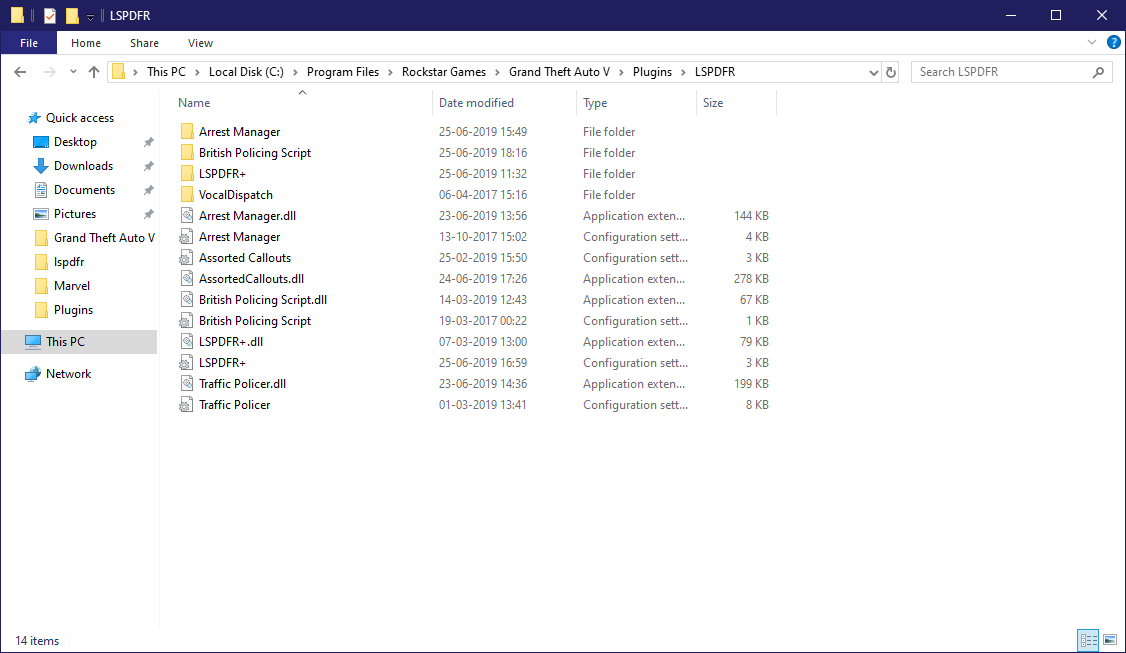Select the Traffic Policer configuration file icon
The width and height of the screenshot is (1126, 653).
pos(186,404)
